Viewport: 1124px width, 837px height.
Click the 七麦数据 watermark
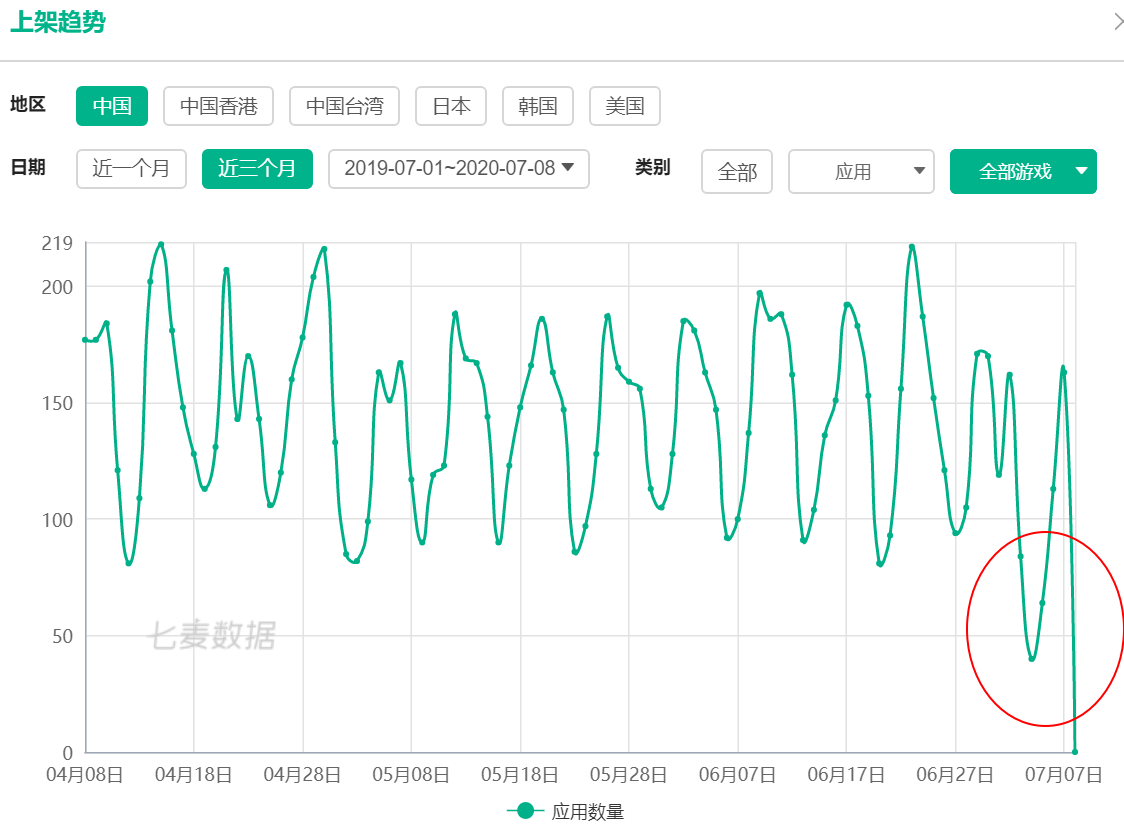click(x=211, y=636)
